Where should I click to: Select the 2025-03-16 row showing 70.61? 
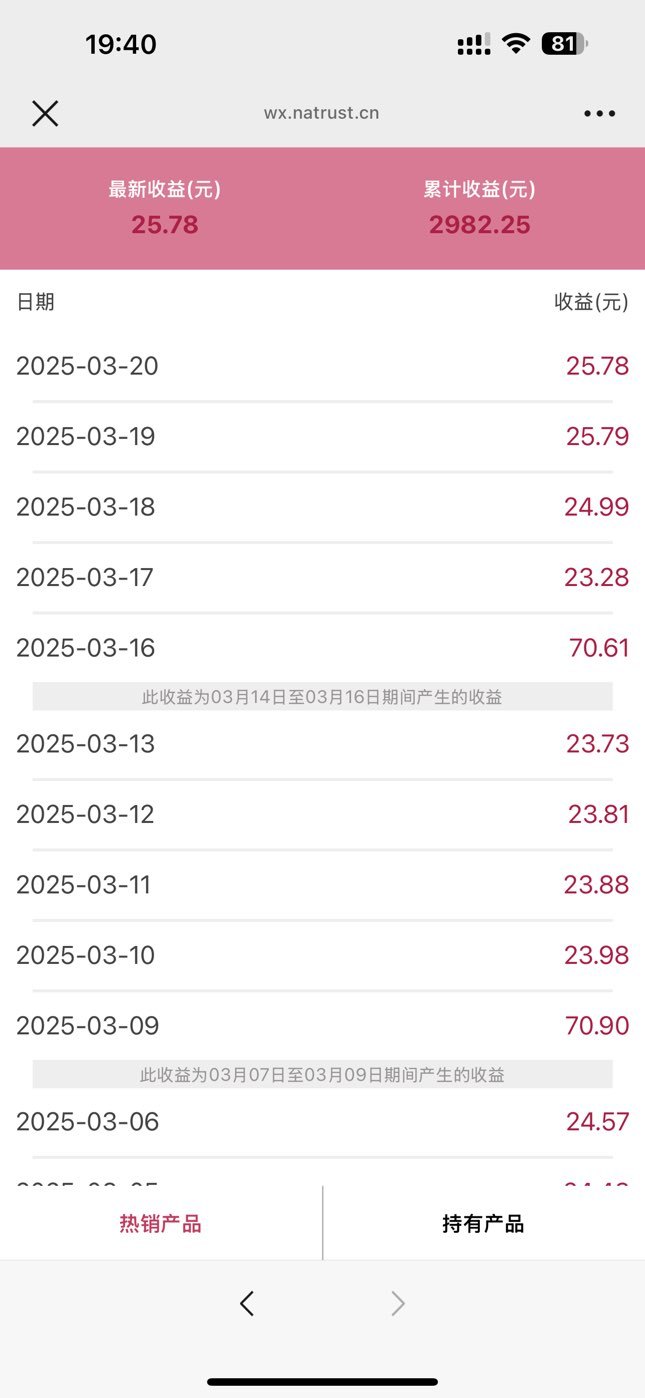[322, 648]
